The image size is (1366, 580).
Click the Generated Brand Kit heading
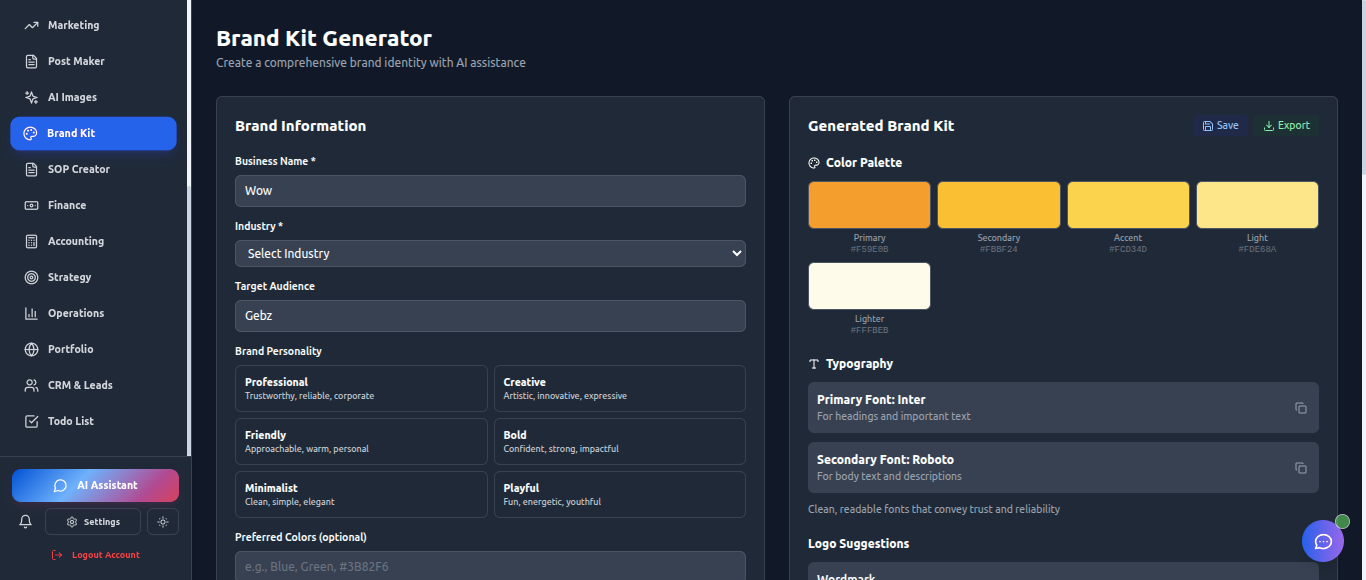[881, 126]
